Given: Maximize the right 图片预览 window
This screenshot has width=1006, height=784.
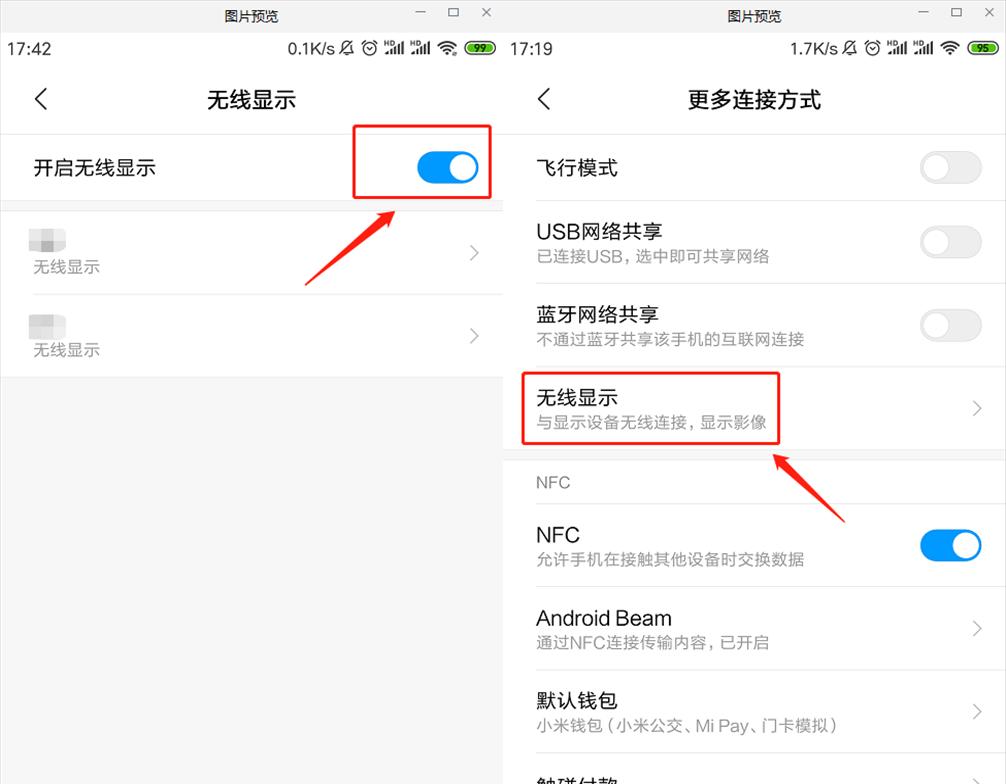Looking at the screenshot, I should pos(957,12).
